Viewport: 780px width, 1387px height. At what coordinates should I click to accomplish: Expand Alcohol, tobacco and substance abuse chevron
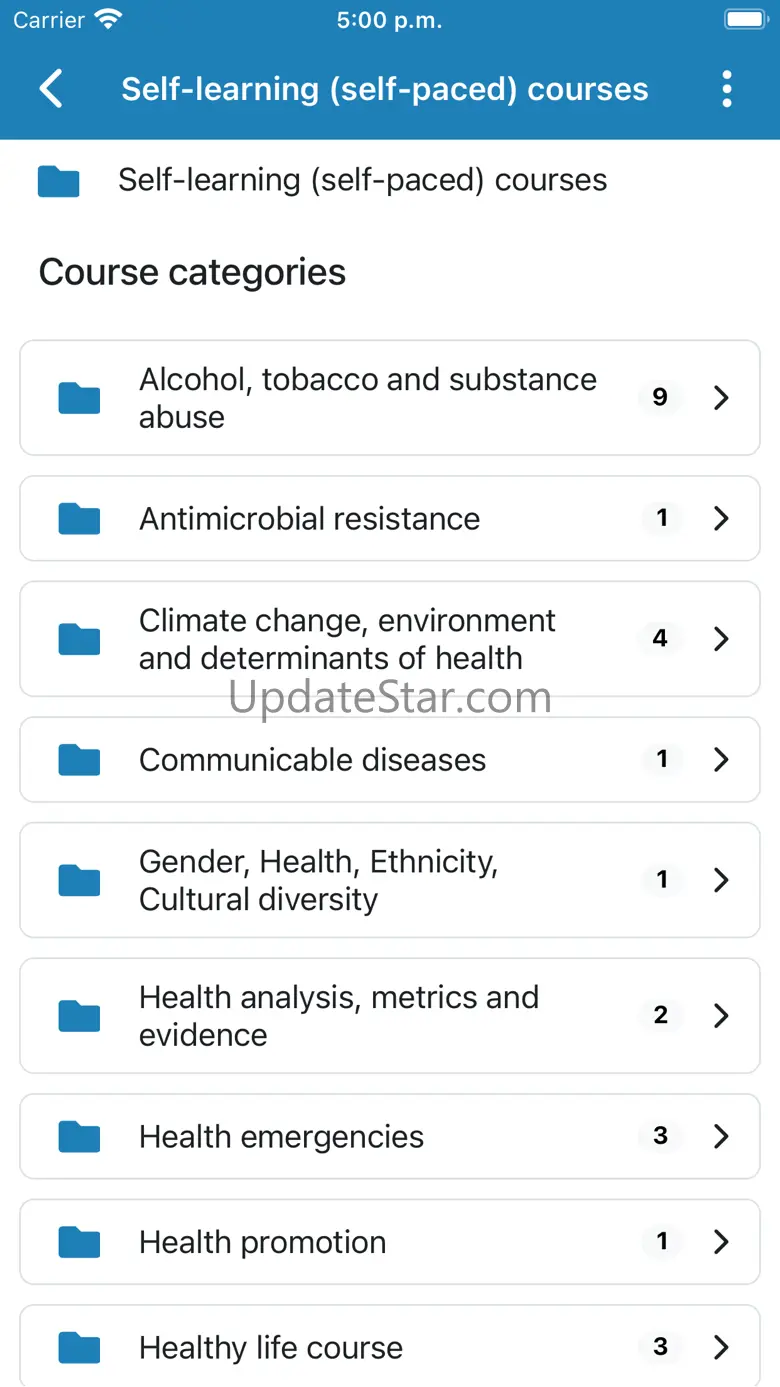(x=721, y=398)
